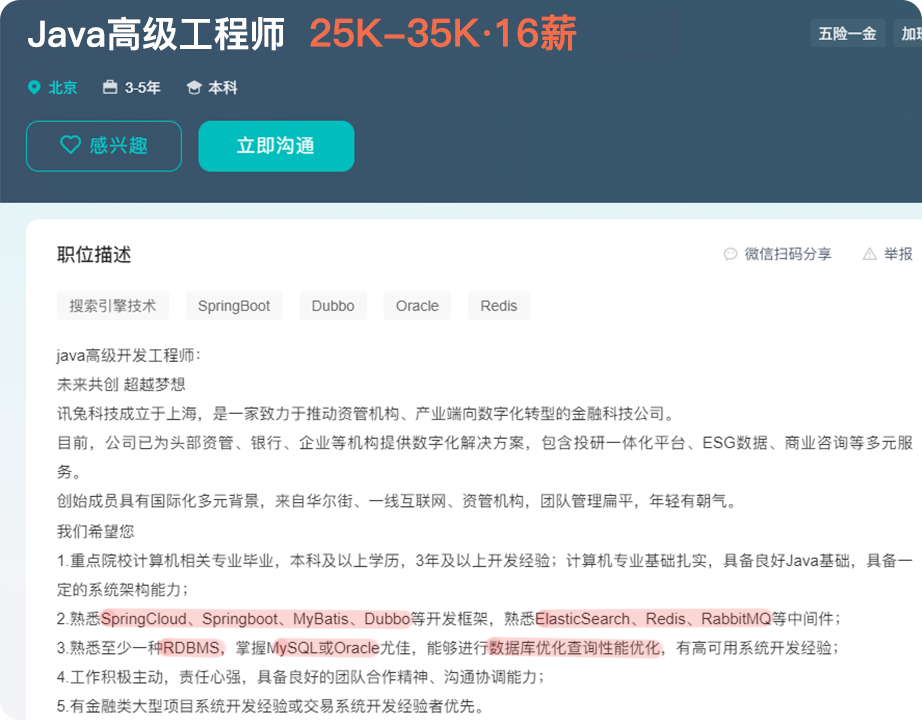The width and height of the screenshot is (922, 720).
Task: Click the 职位描述 section heading
Action: tap(94, 255)
